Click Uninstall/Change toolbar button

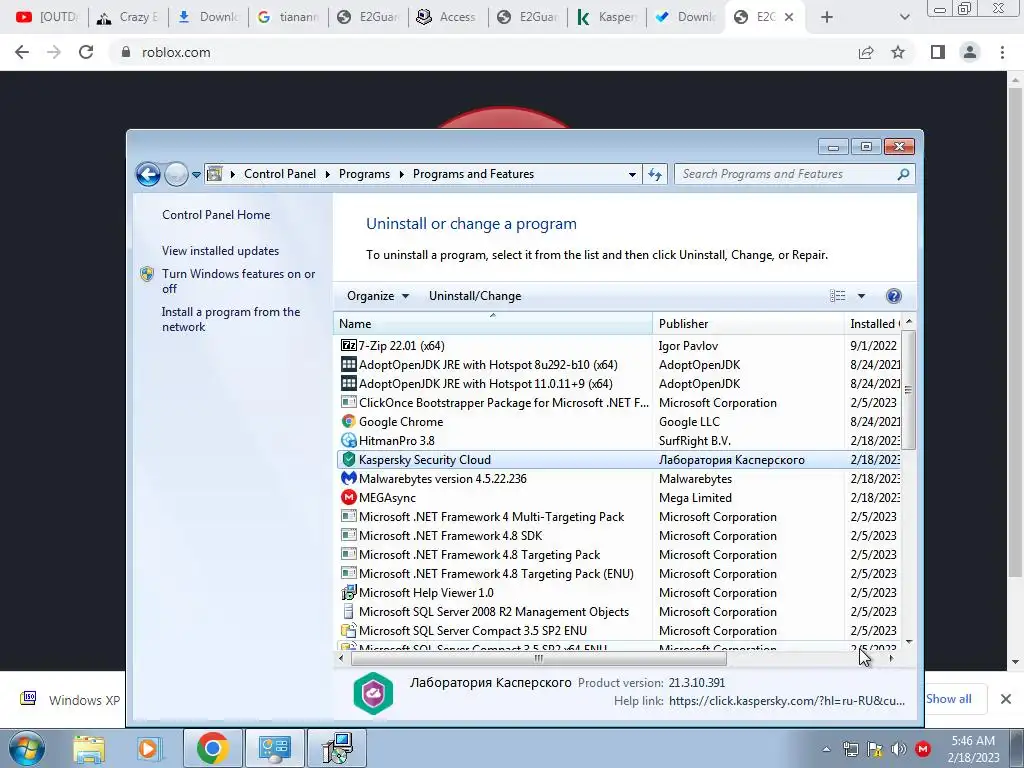point(475,296)
